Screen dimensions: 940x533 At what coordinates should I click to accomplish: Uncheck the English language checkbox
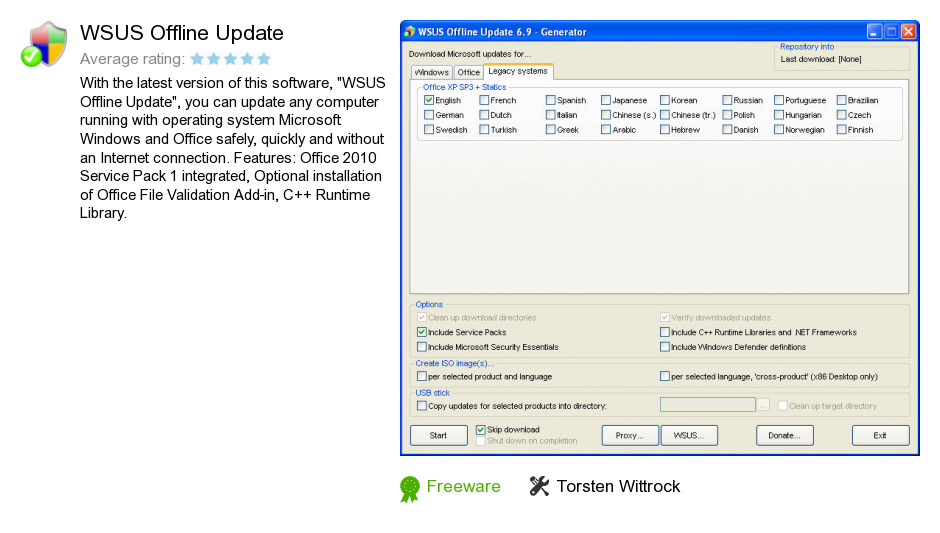(429, 100)
